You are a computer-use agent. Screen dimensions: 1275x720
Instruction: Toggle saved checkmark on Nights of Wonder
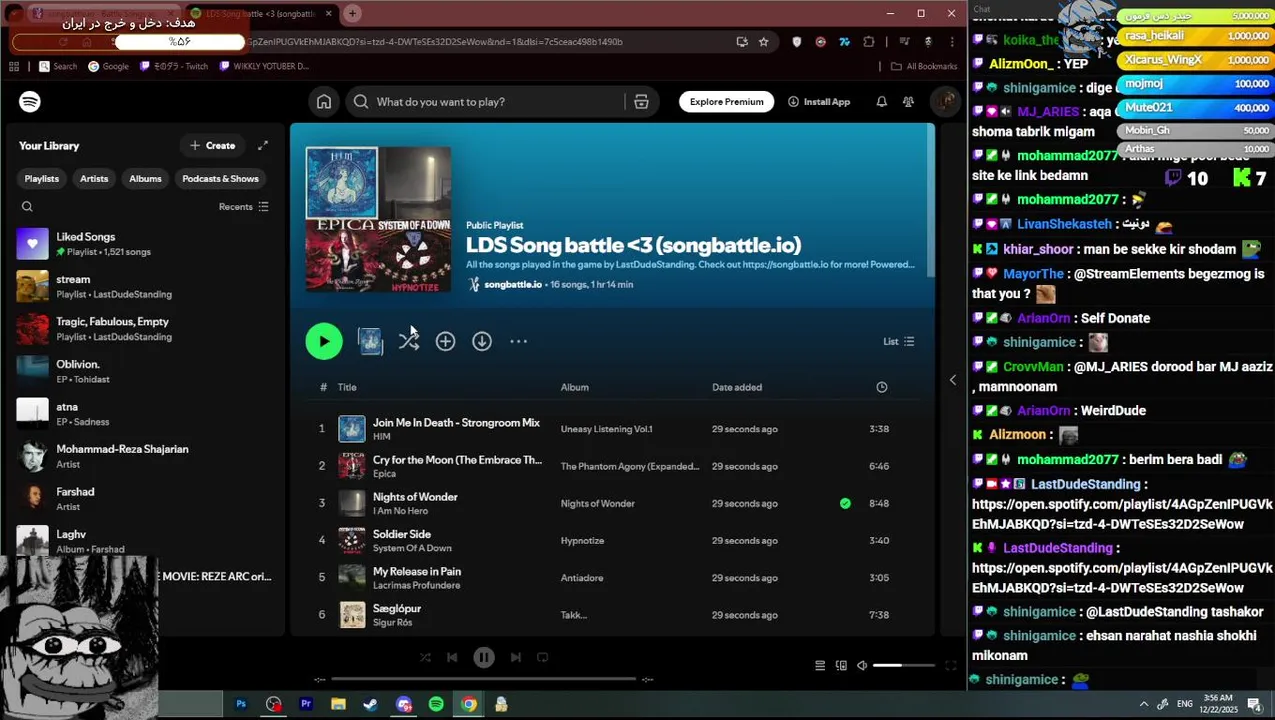coord(845,503)
